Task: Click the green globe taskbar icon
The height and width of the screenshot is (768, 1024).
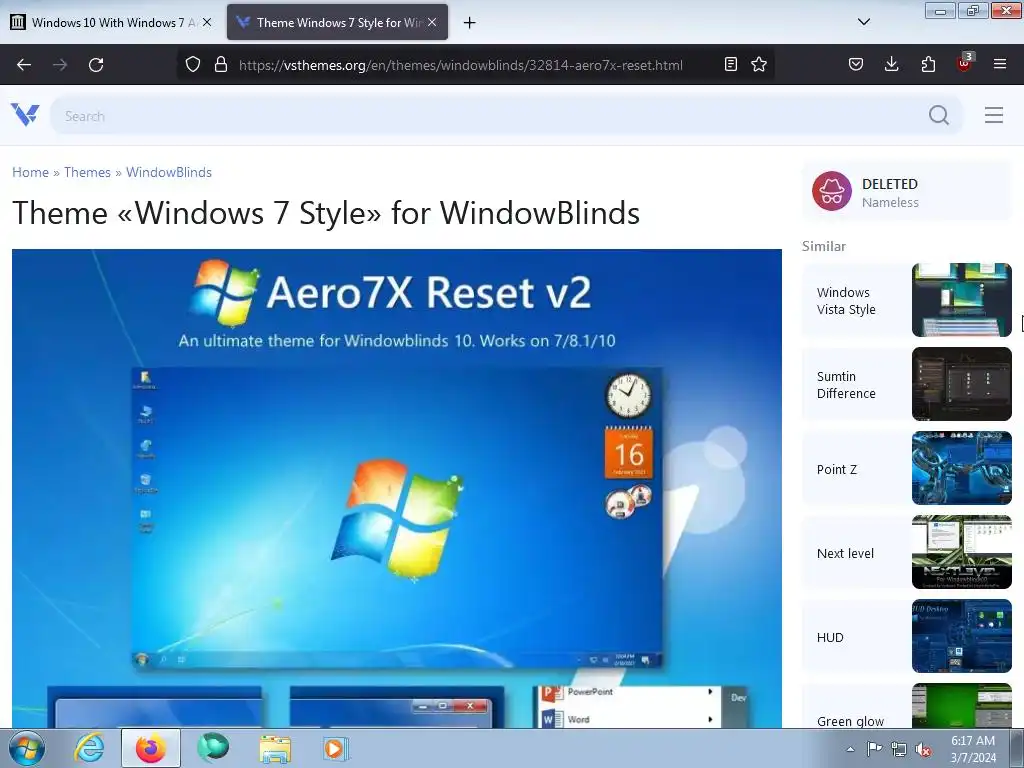Action: tap(213, 748)
